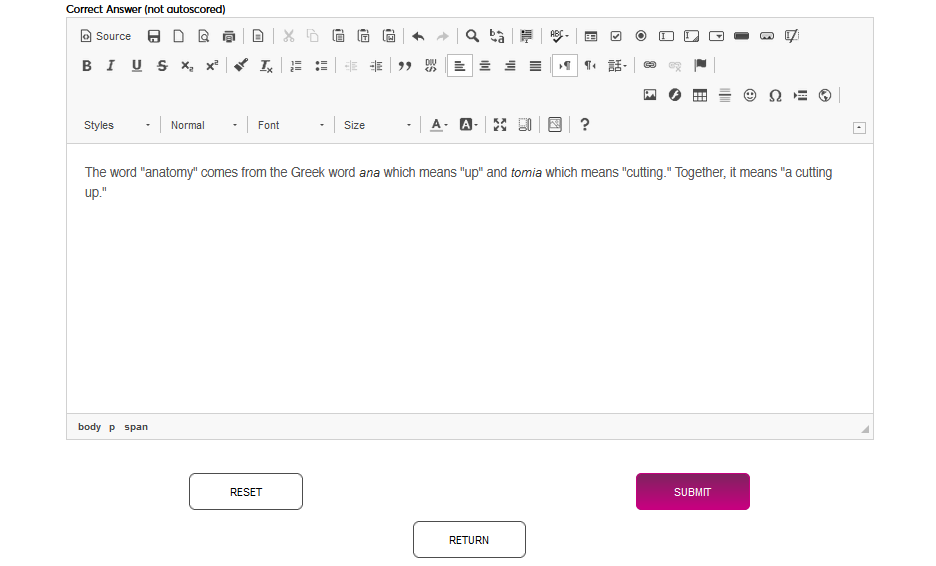Insert Horizontal Line
The width and height of the screenshot is (936, 566).
pos(725,95)
